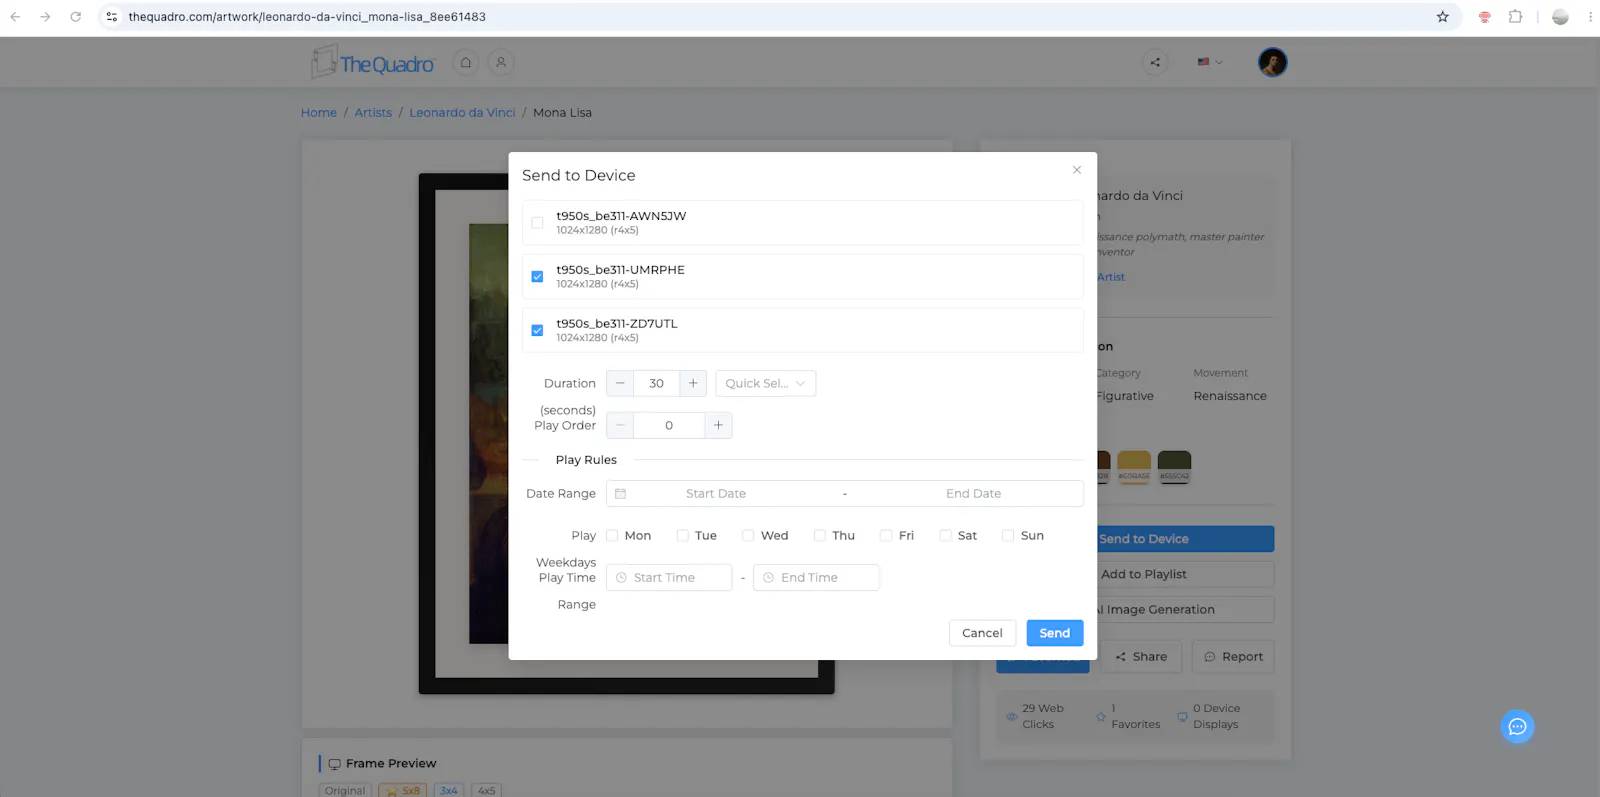Screen dimensions: 1600x797
Task: Click the Start Date field
Action: click(x=716, y=494)
